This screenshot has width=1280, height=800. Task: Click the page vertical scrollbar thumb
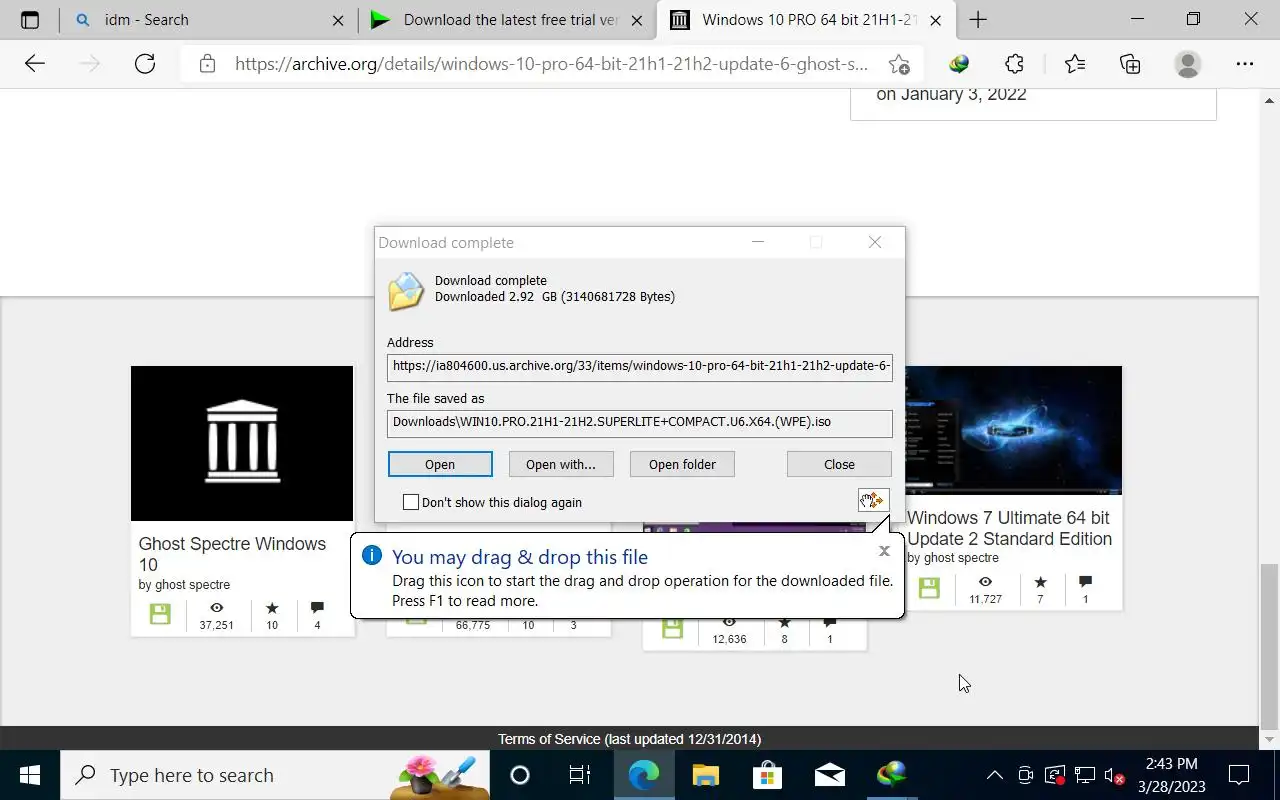tap(1270, 645)
